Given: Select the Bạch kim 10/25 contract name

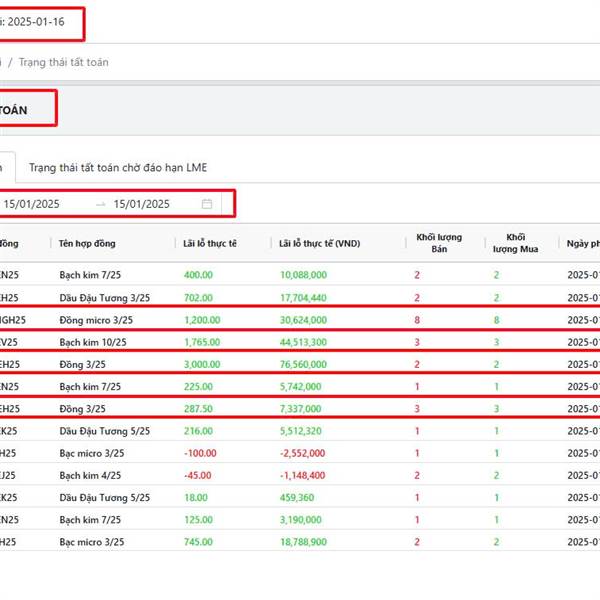Looking at the screenshot, I should pos(93,342).
